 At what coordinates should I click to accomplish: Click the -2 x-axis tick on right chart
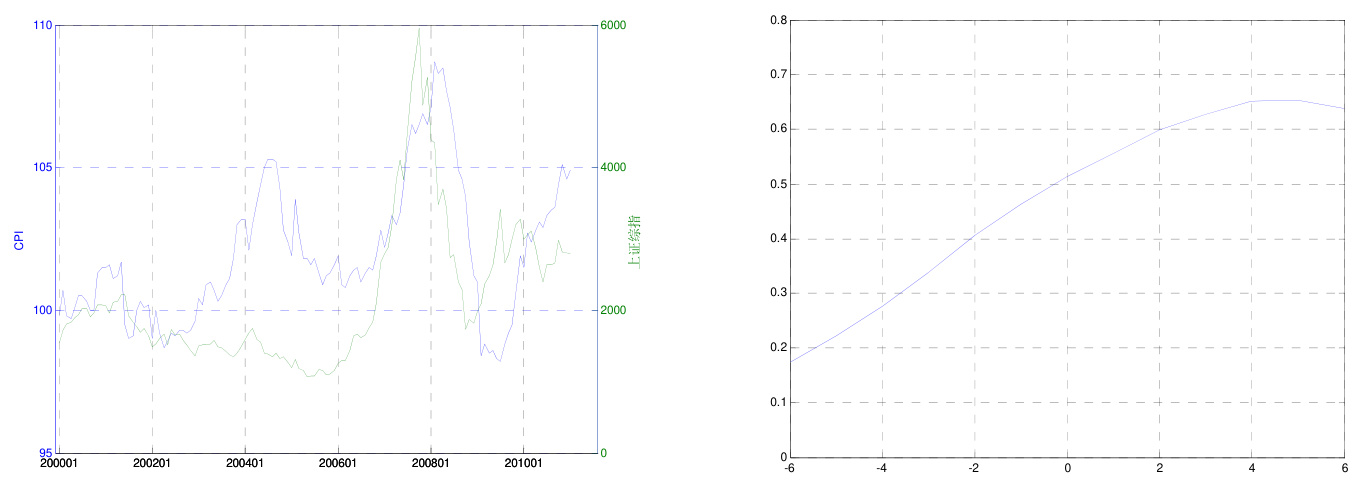coord(975,468)
